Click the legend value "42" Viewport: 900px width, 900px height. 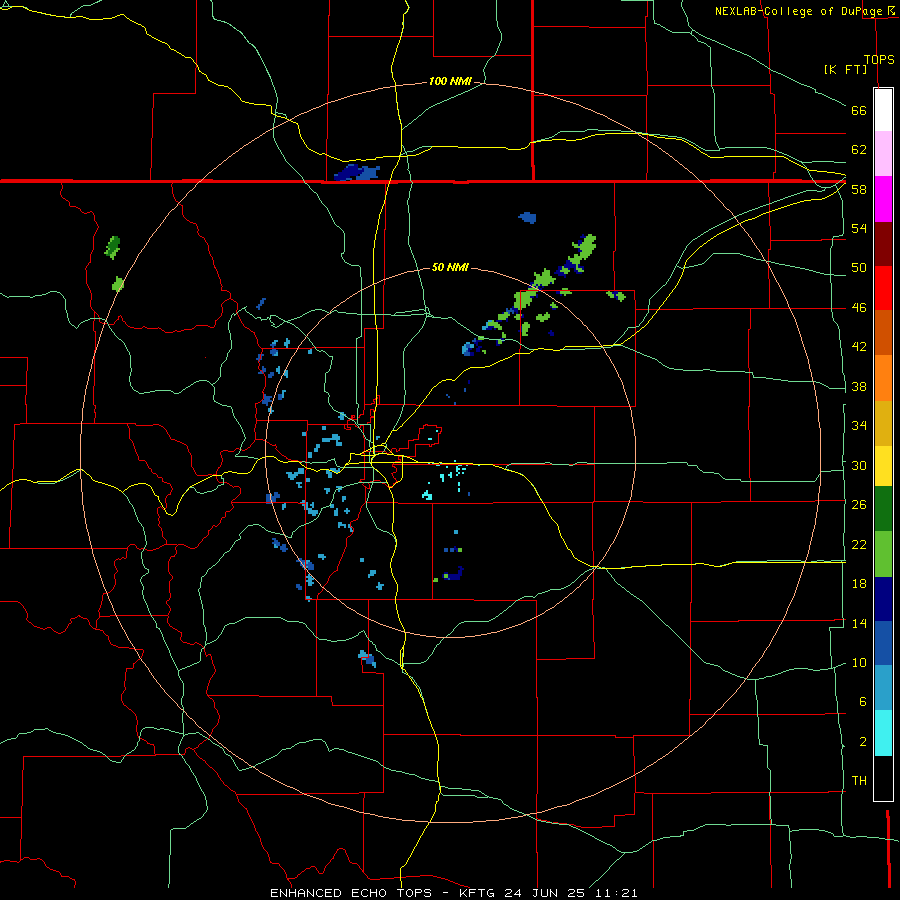coord(859,347)
